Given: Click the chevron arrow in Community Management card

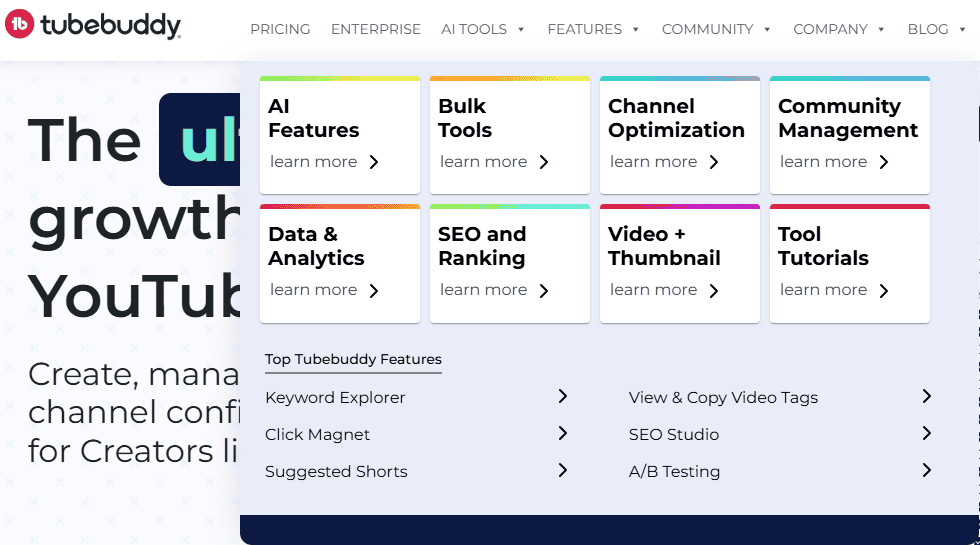Looking at the screenshot, I should coord(884,162).
